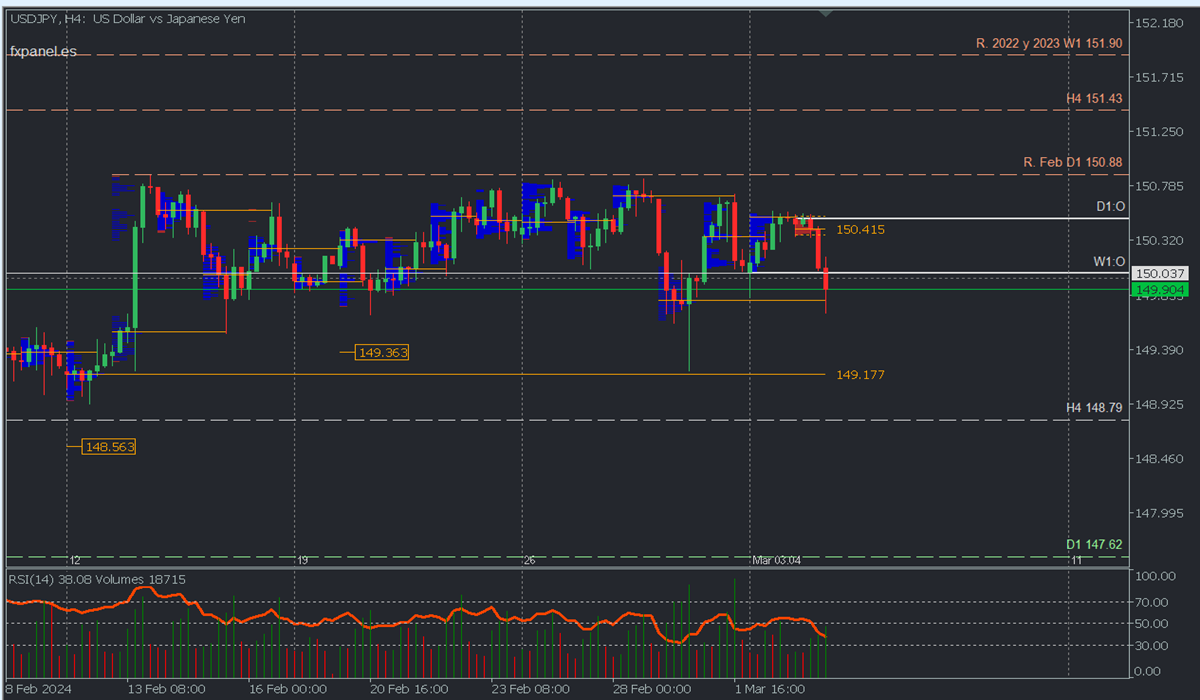Select the H4 151.43 resistance label

click(x=1094, y=98)
